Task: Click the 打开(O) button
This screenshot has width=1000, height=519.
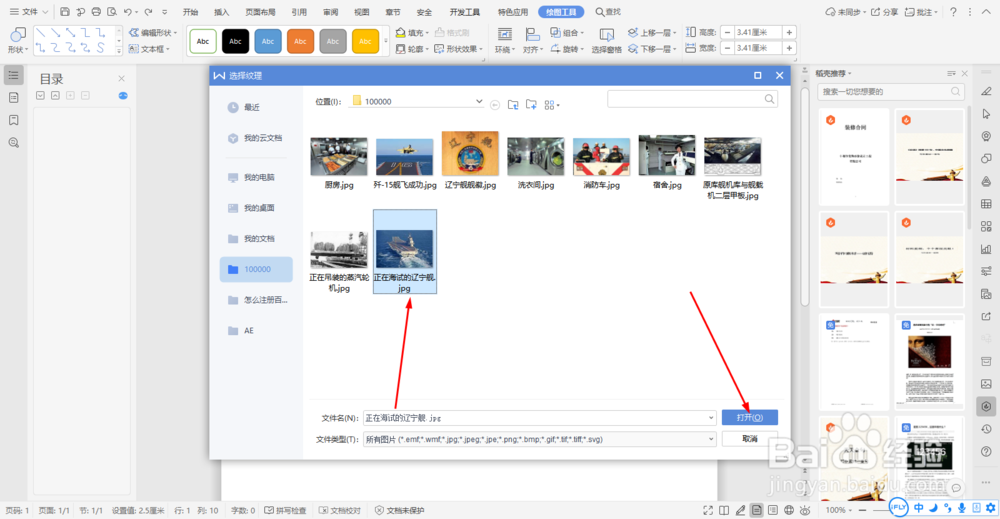Action: (x=749, y=418)
